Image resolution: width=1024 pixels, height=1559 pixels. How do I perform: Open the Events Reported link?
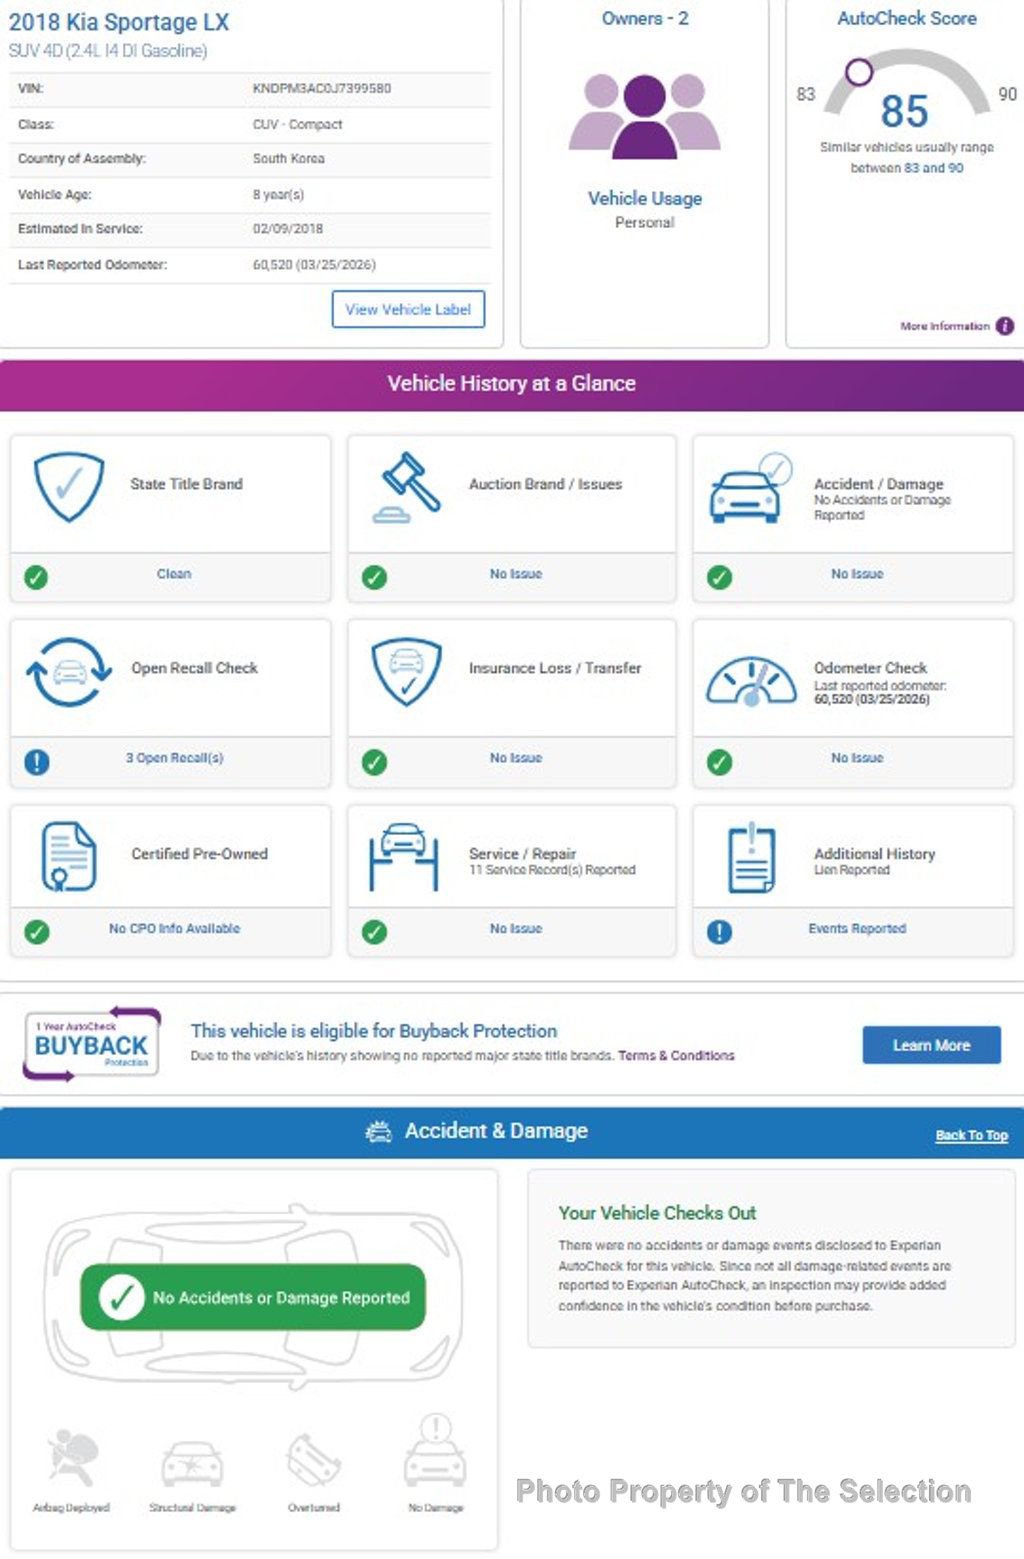point(857,929)
